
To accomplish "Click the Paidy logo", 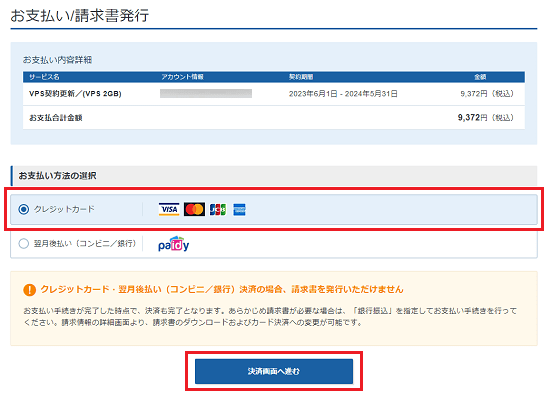I will click(174, 244).
